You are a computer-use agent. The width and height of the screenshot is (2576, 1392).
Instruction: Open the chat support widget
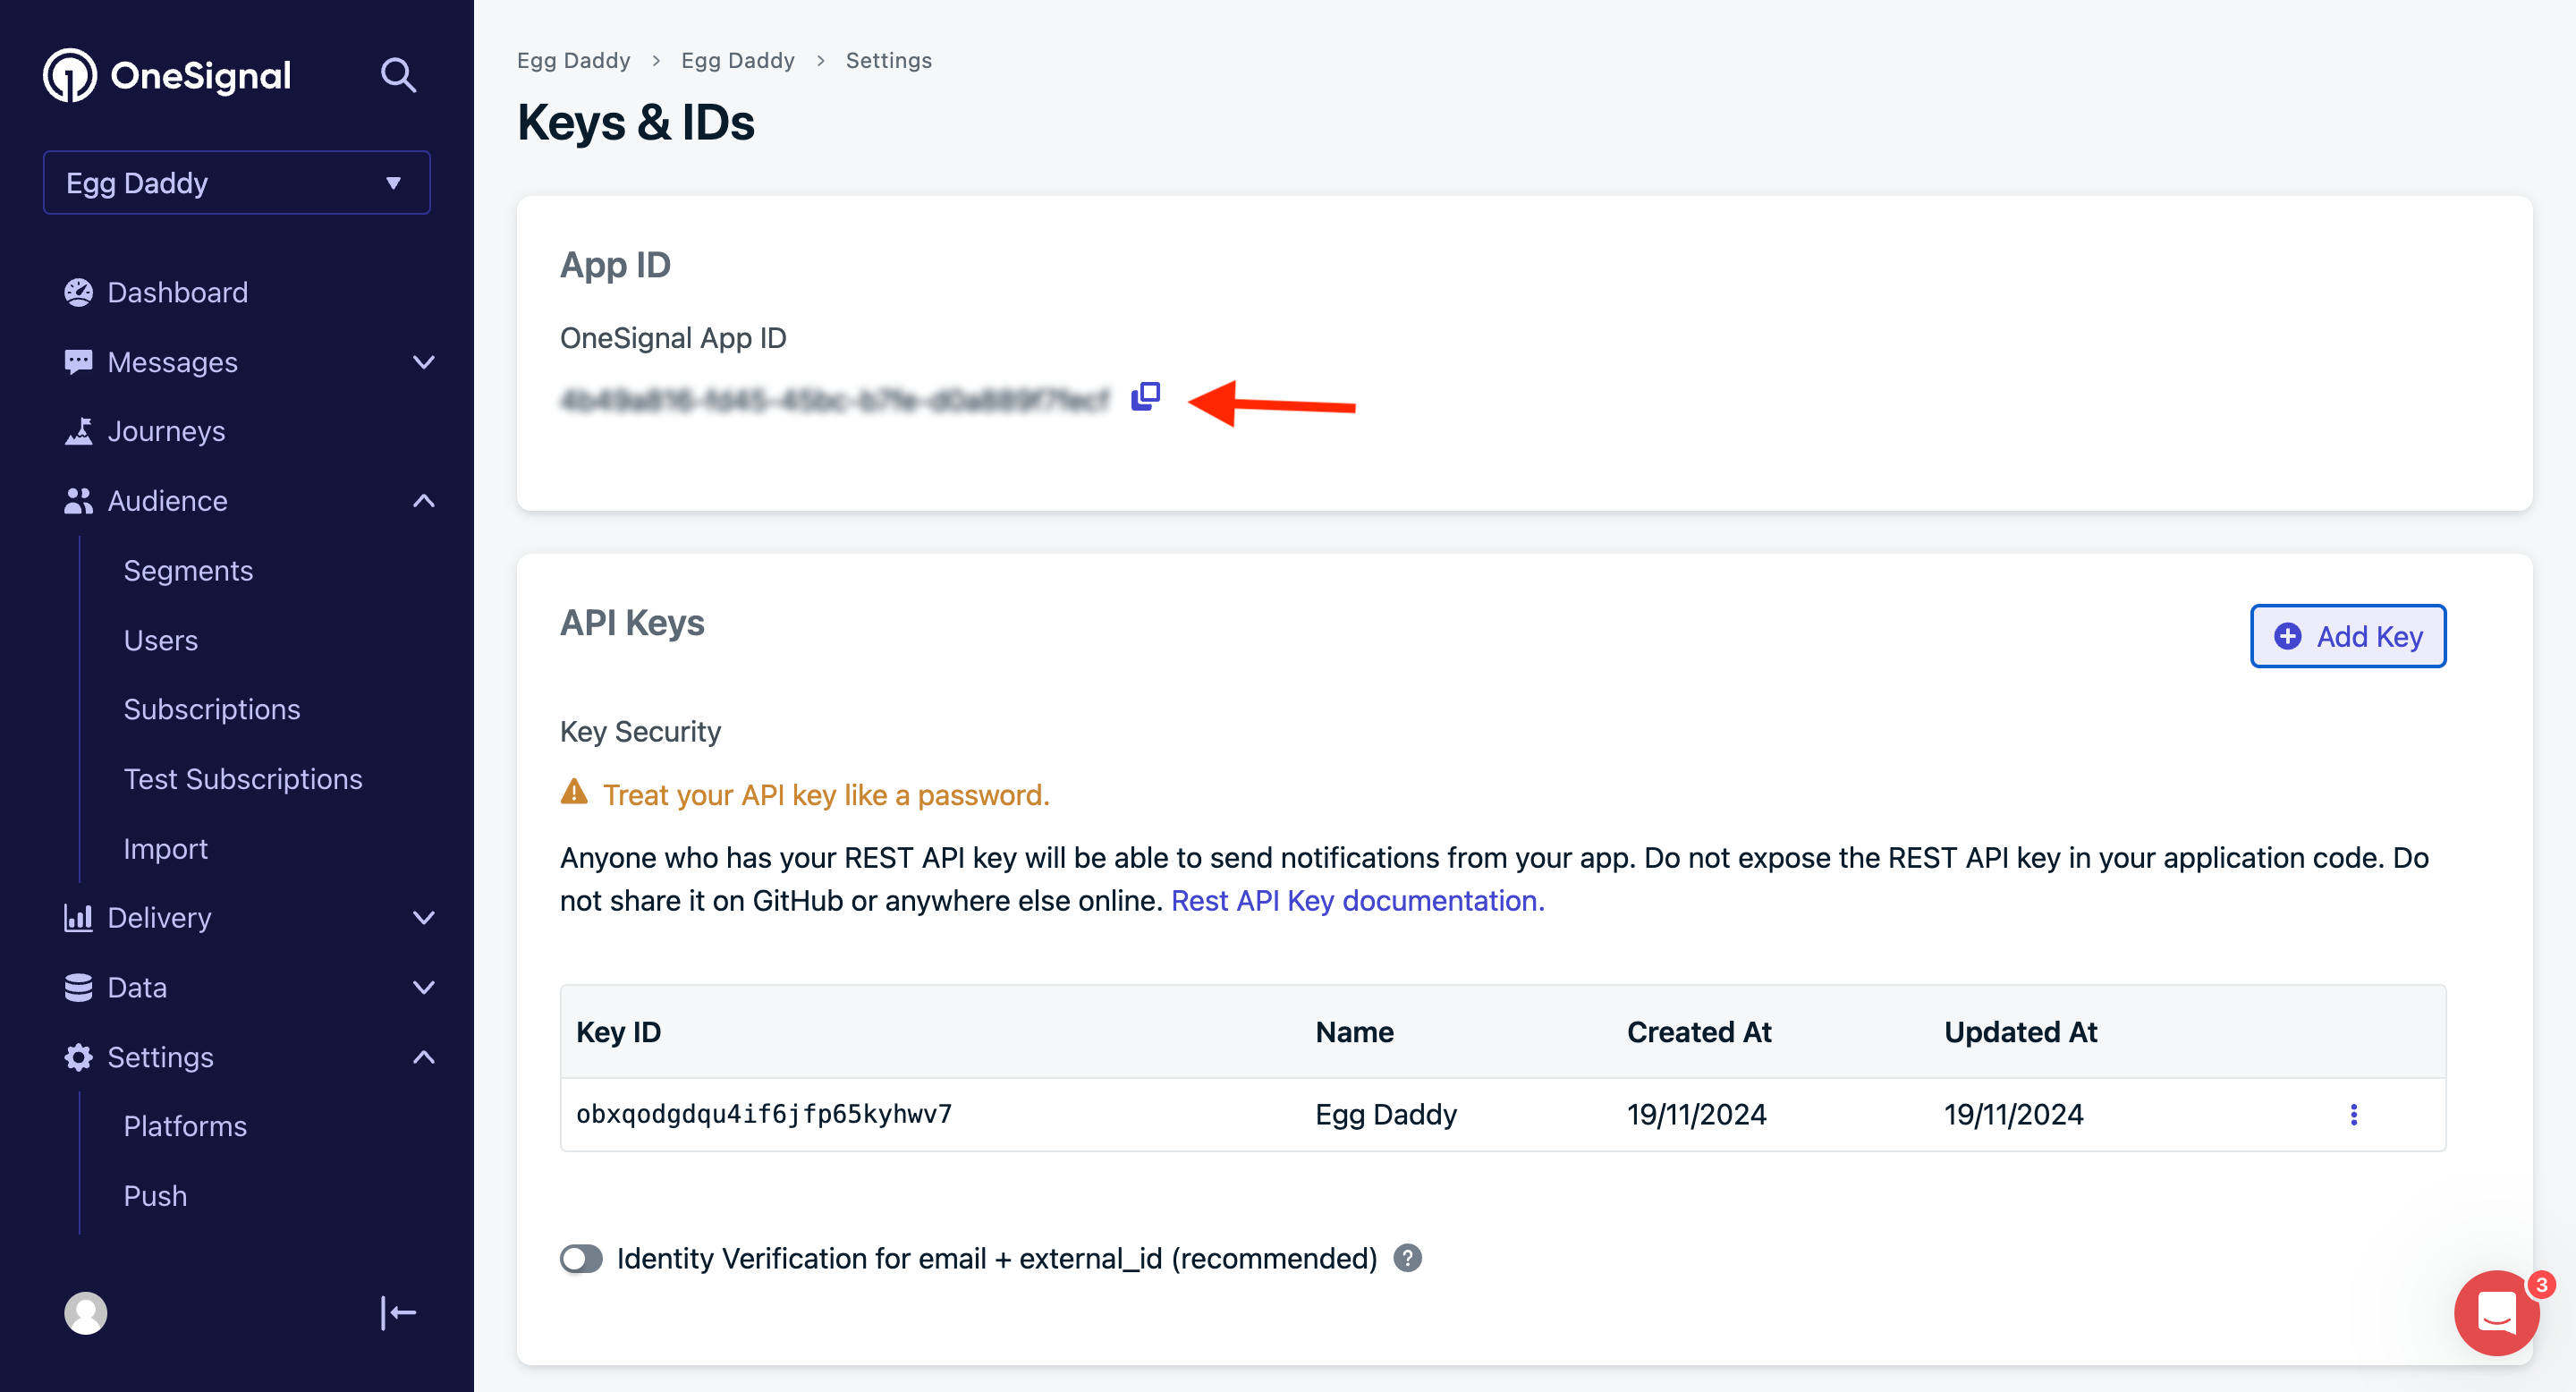click(2497, 1313)
